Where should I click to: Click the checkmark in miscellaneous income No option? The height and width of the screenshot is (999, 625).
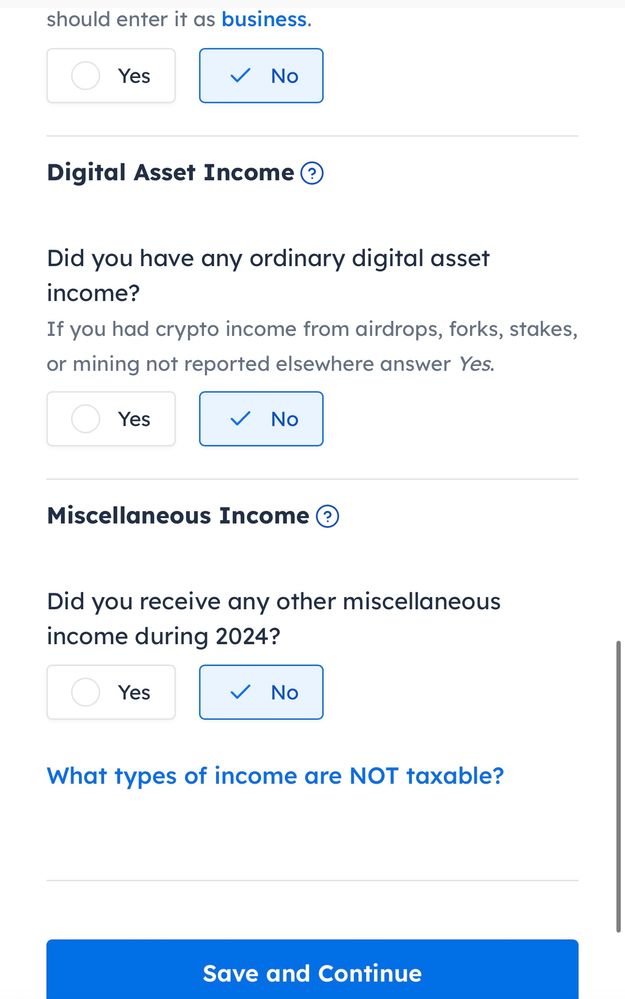click(240, 692)
